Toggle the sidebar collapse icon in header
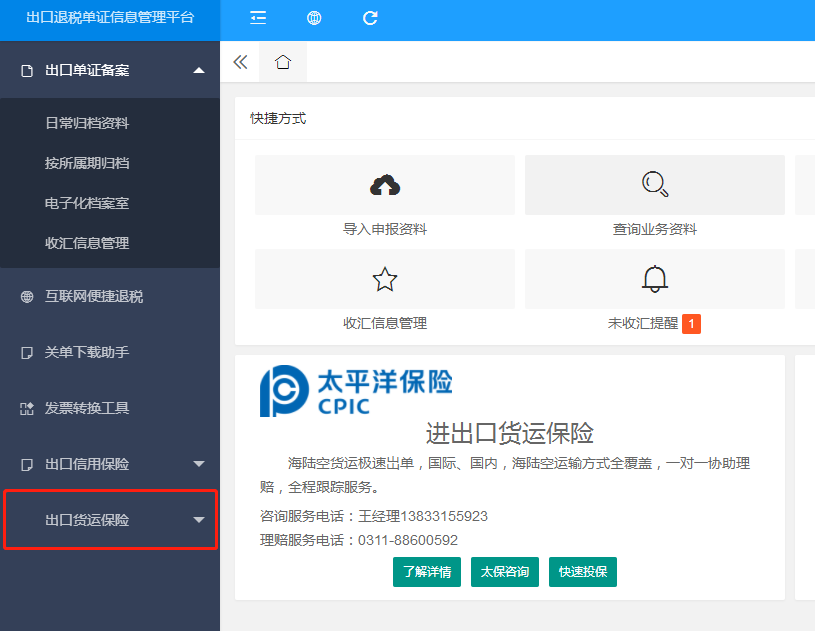Image resolution: width=815 pixels, height=631 pixels. click(x=258, y=18)
